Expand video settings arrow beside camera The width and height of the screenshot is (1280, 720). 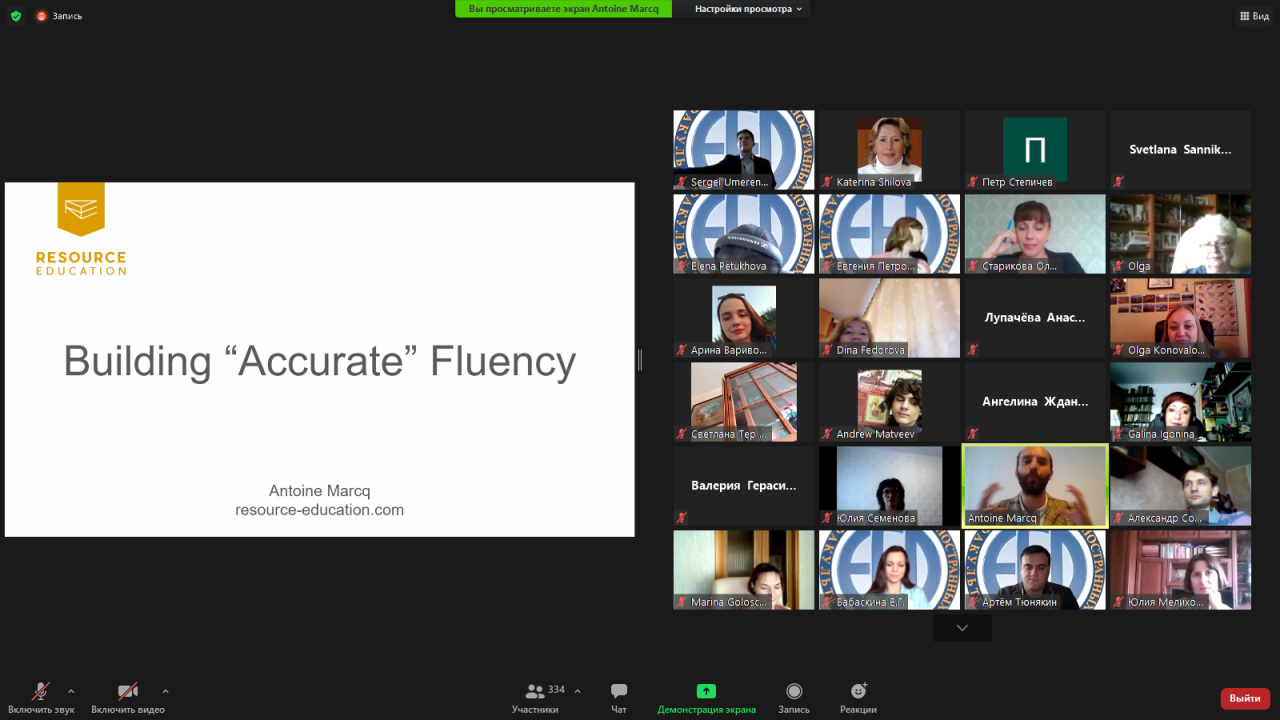pos(165,691)
